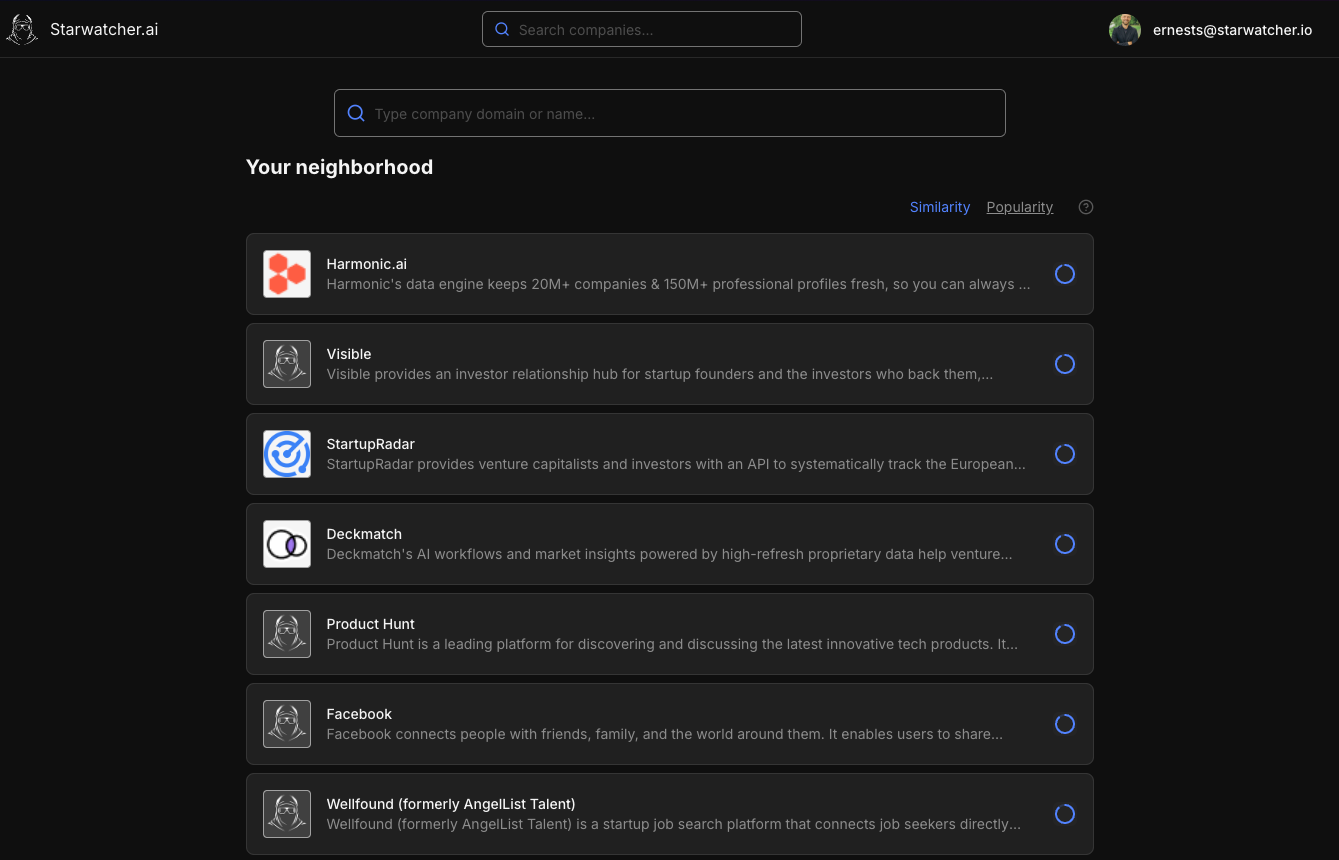This screenshot has width=1339, height=860.
Task: Click the Visible ninja placeholder logo
Action: 287,364
